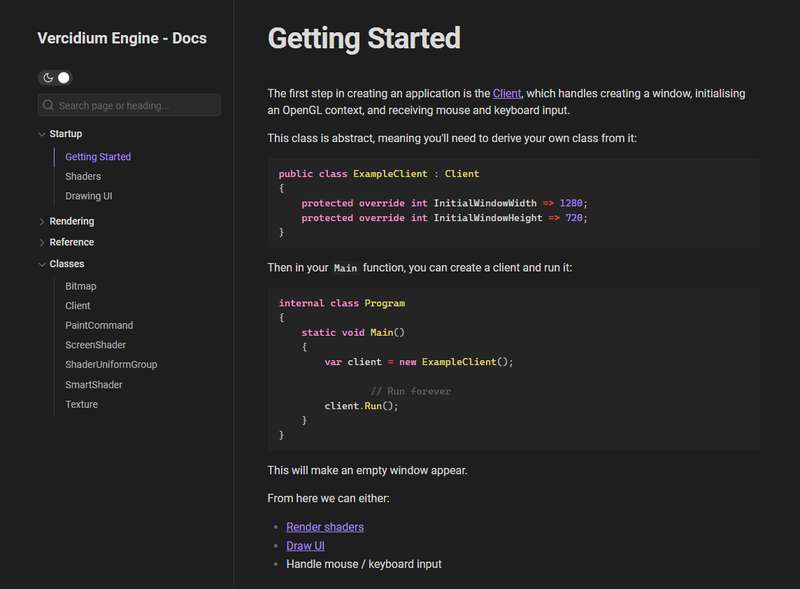Open the Shaders page in sidebar
Screen dimensions: 800x589
tap(83, 176)
